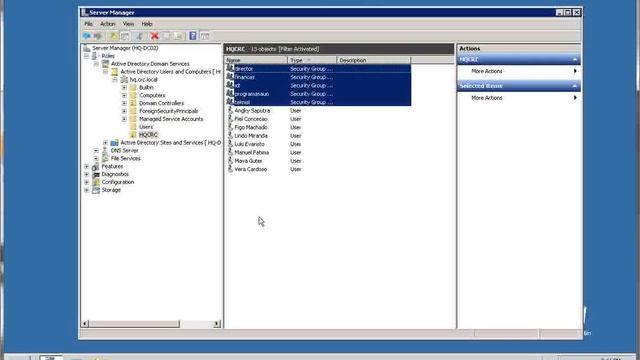The height and width of the screenshot is (360, 640).
Task: Click the hq.crc.local domain icon
Action: pos(124,80)
